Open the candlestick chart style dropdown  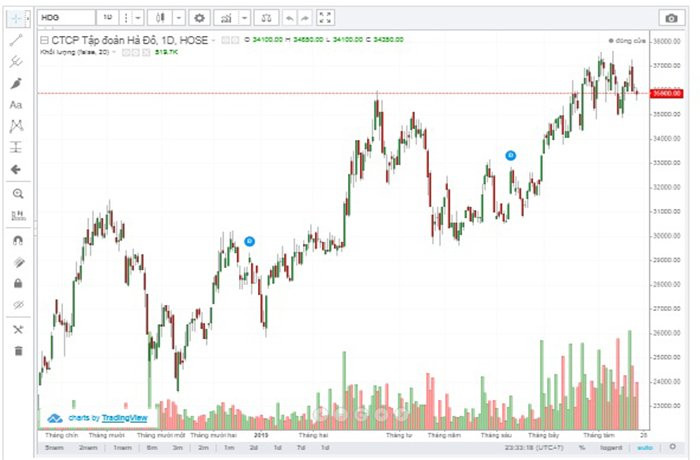178,18
